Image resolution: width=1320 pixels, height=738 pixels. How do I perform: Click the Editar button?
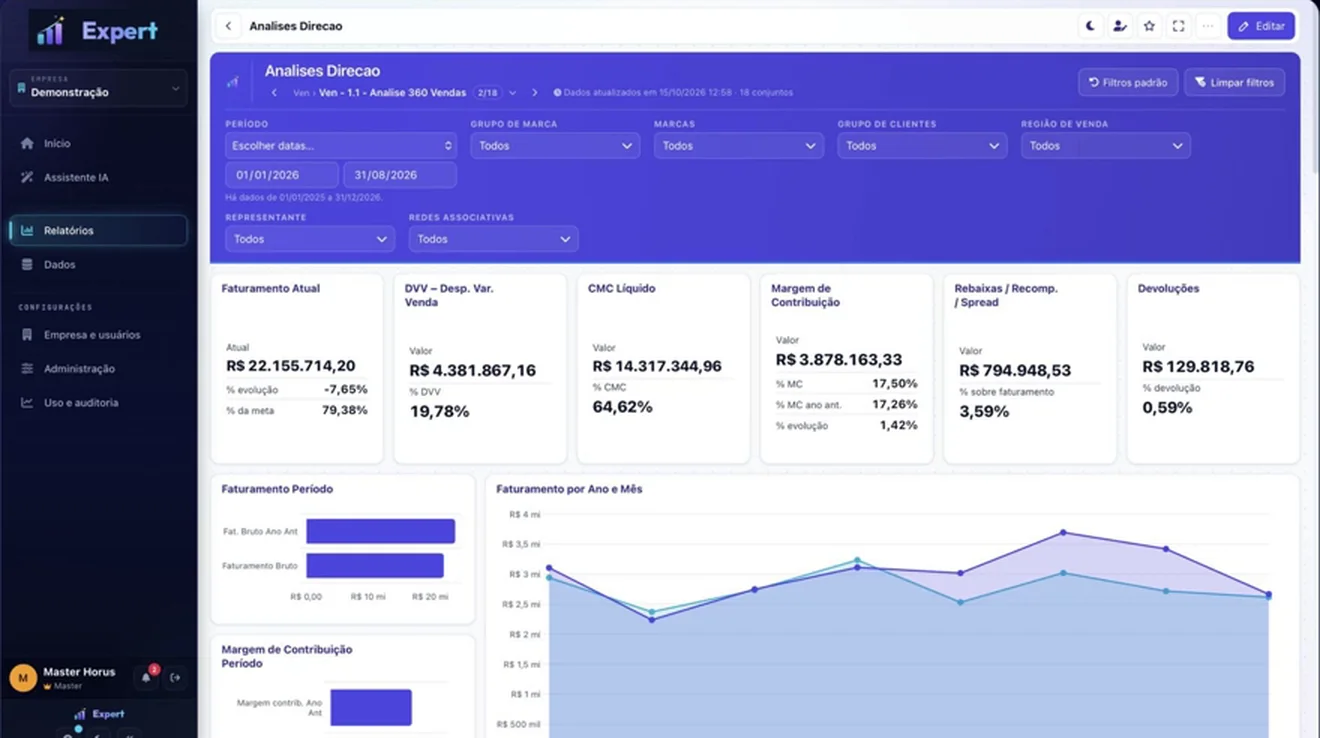(x=1261, y=26)
